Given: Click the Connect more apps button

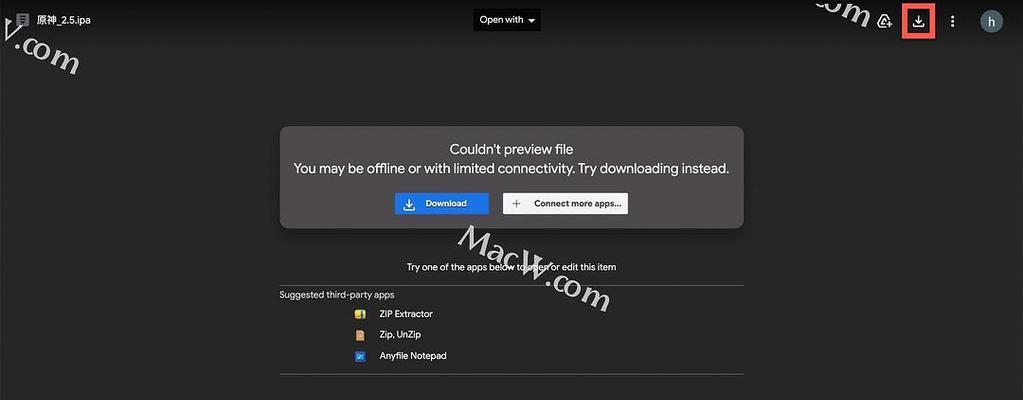Looking at the screenshot, I should click(565, 204).
